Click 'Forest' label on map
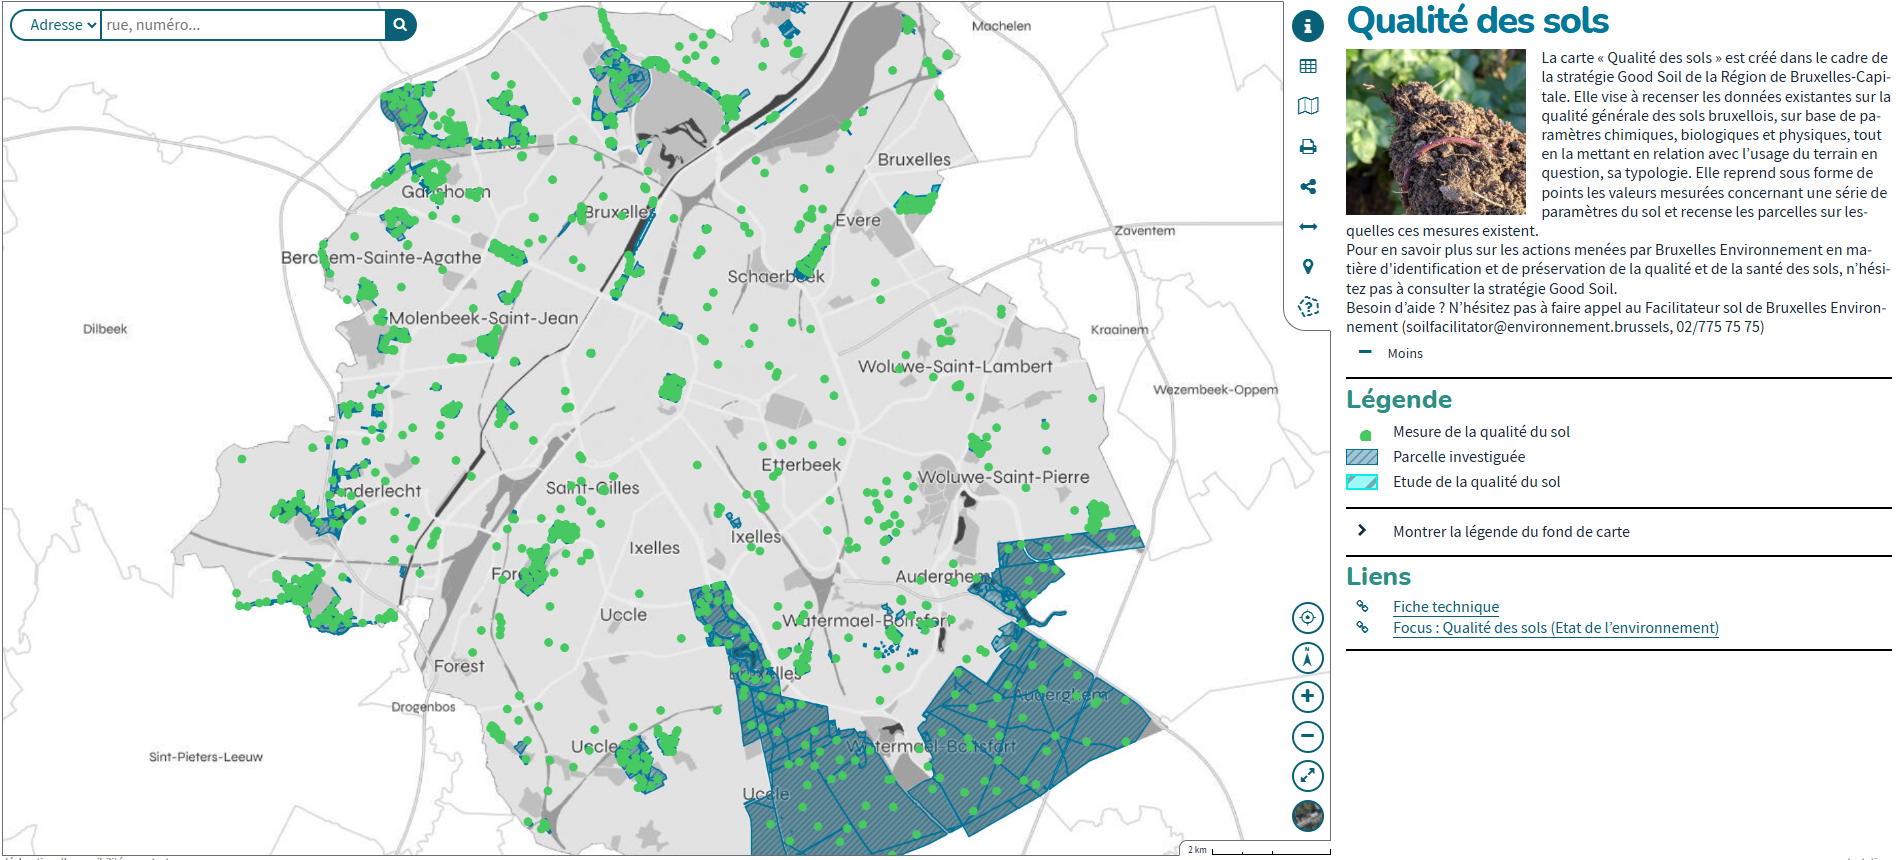The image size is (1898, 860). (x=459, y=666)
